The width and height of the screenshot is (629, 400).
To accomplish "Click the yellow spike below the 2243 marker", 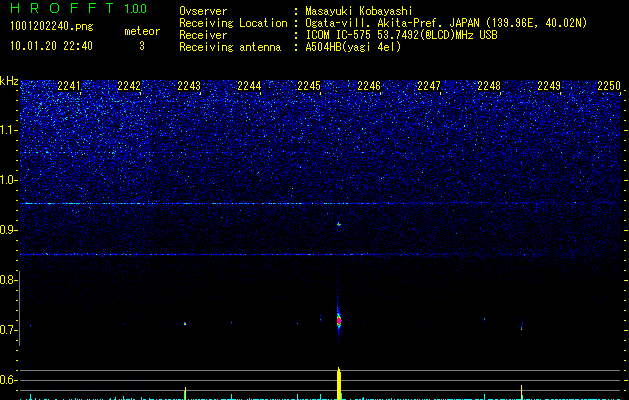I will pos(185,393).
